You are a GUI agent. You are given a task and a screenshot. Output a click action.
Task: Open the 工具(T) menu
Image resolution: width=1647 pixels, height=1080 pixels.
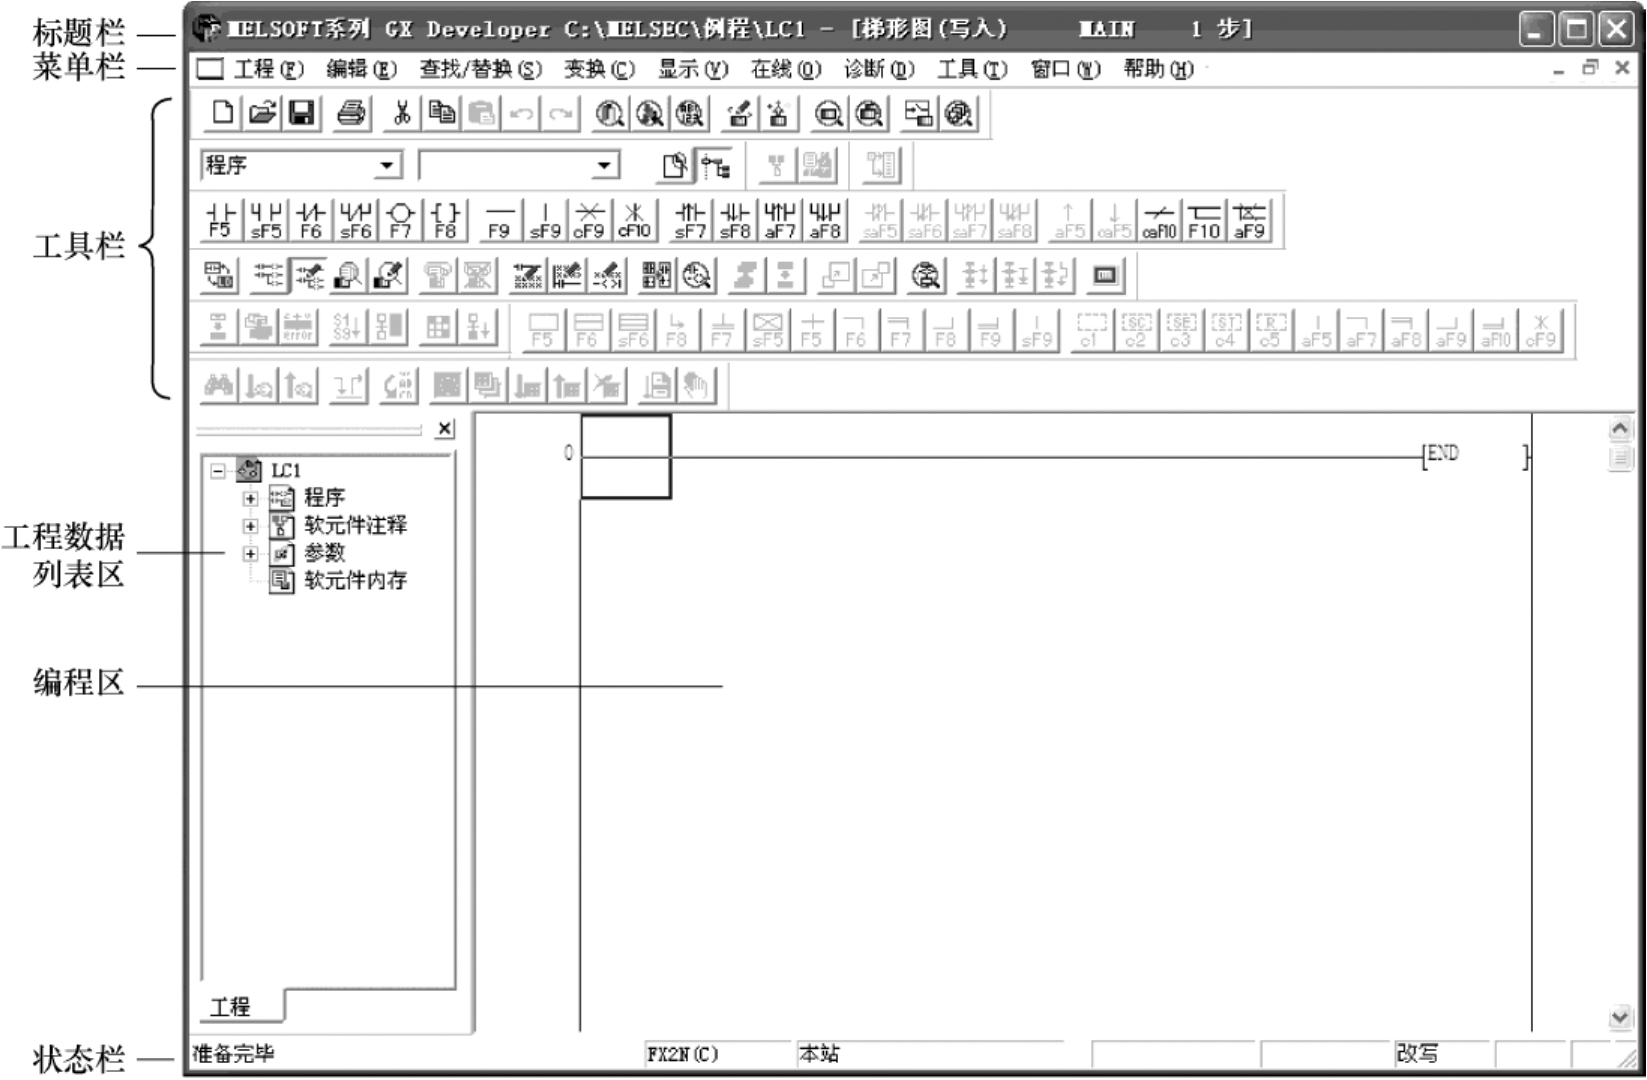click(x=972, y=69)
